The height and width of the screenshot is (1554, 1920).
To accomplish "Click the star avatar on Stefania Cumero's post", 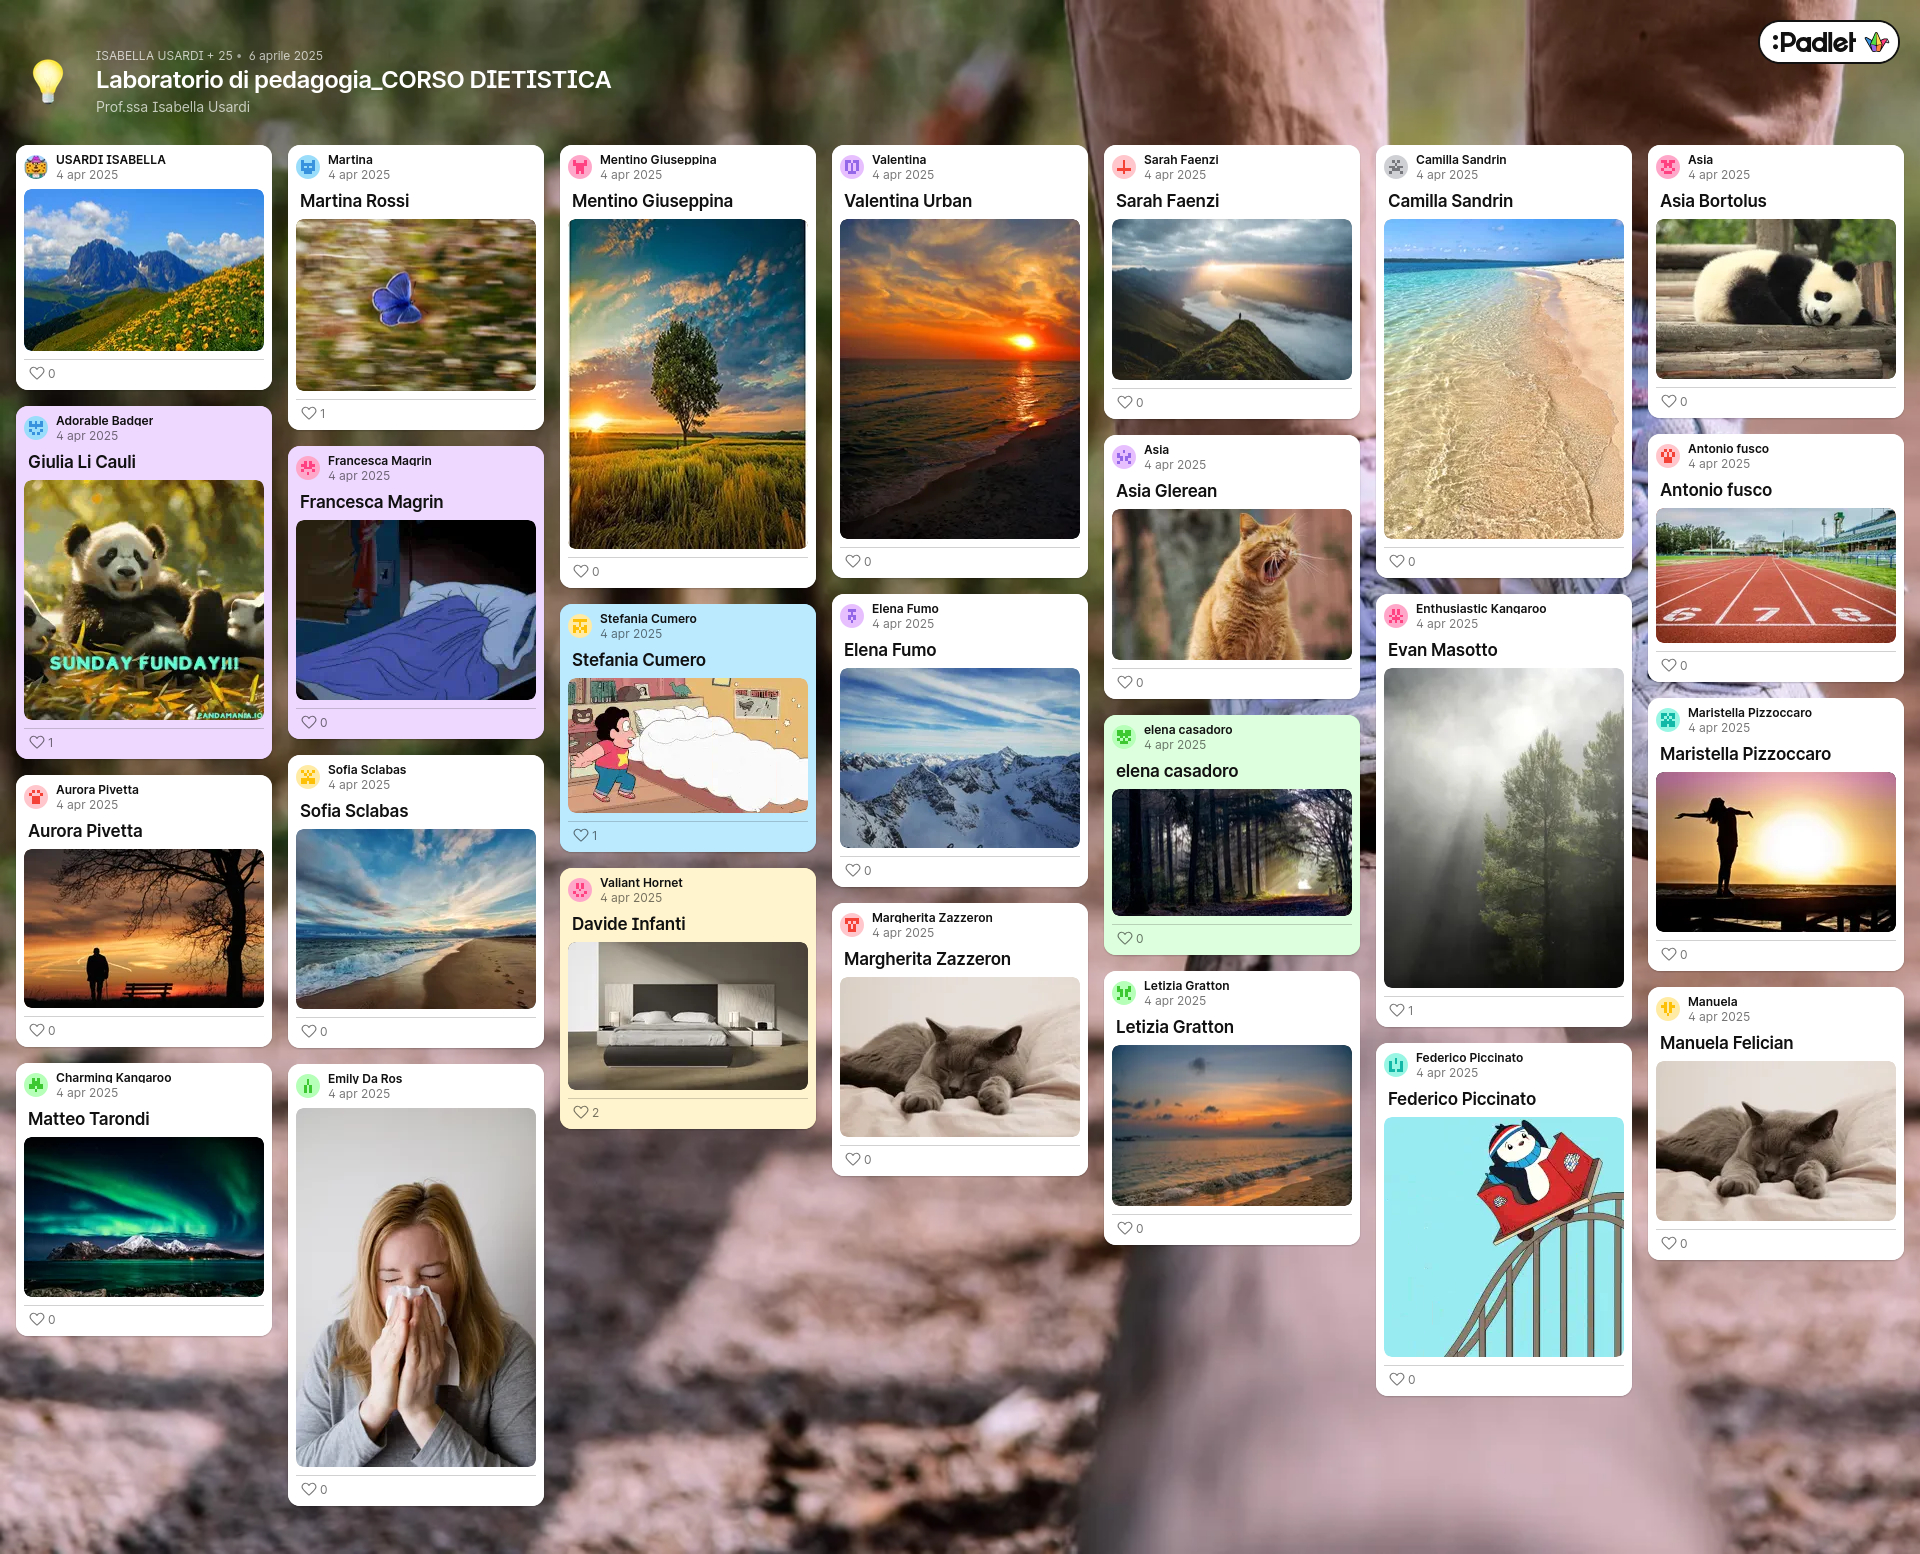I will pyautogui.click(x=580, y=626).
